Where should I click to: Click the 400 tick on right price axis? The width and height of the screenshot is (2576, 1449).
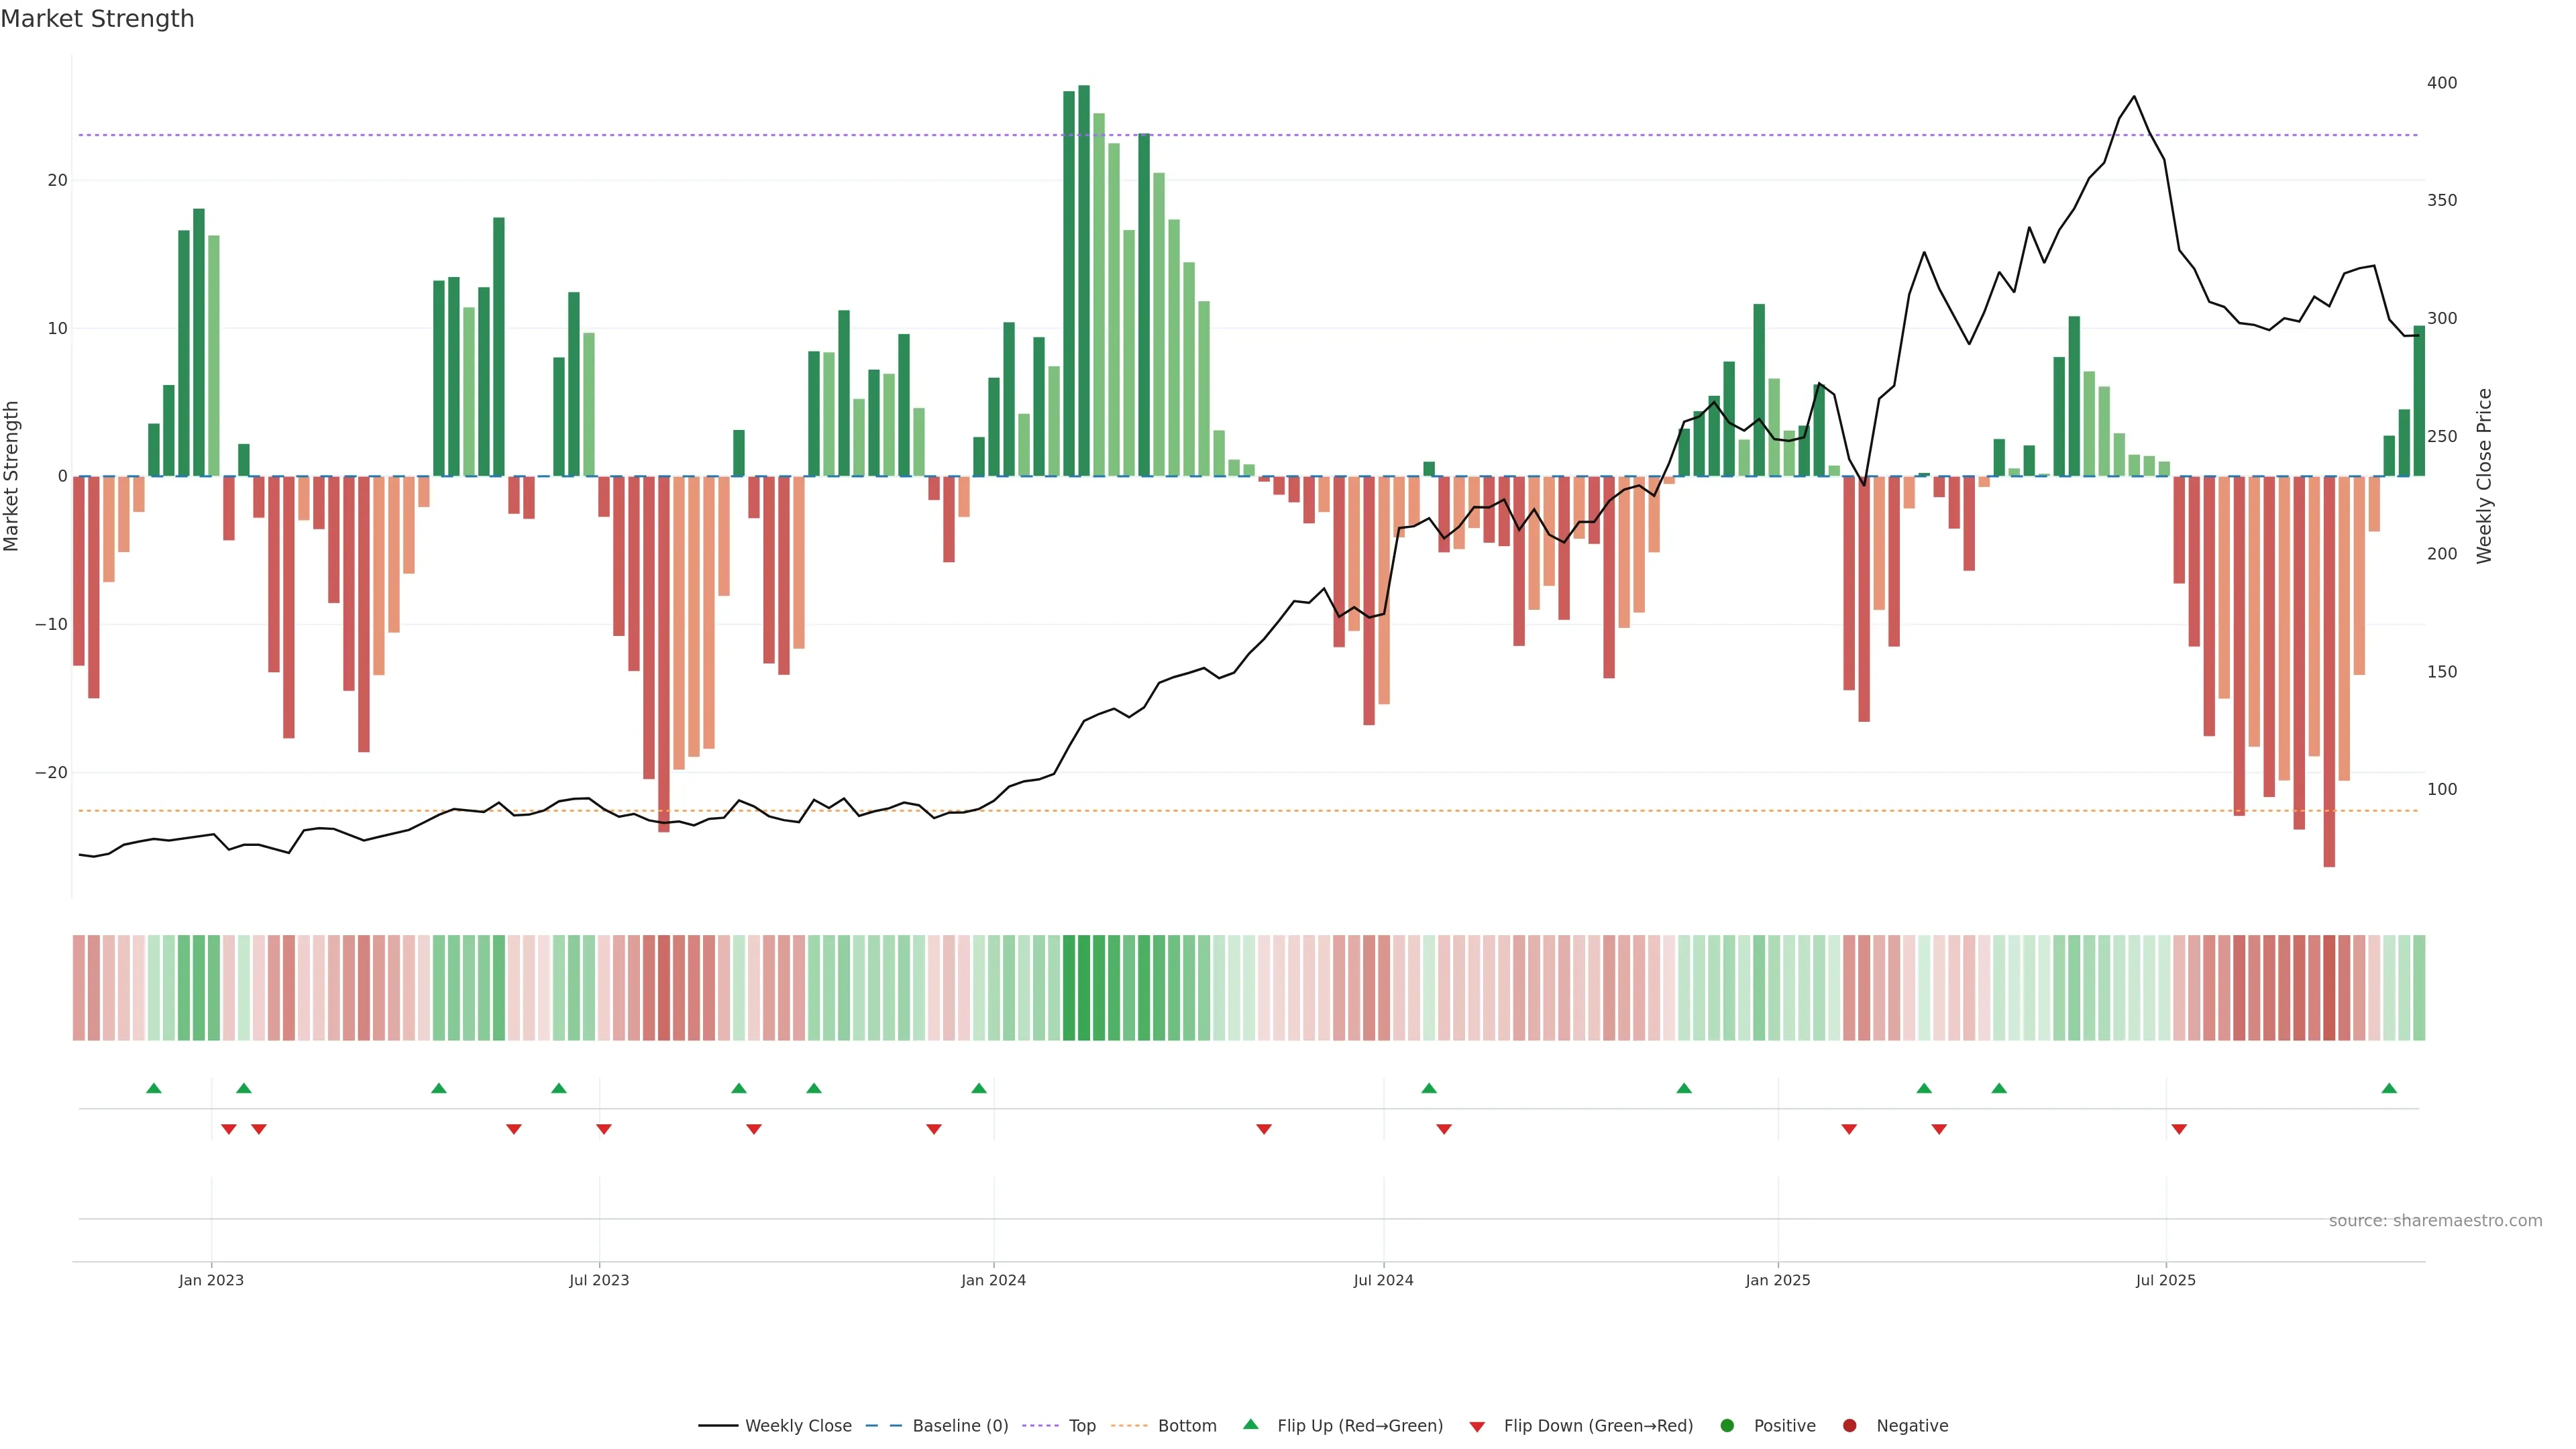click(x=2441, y=83)
